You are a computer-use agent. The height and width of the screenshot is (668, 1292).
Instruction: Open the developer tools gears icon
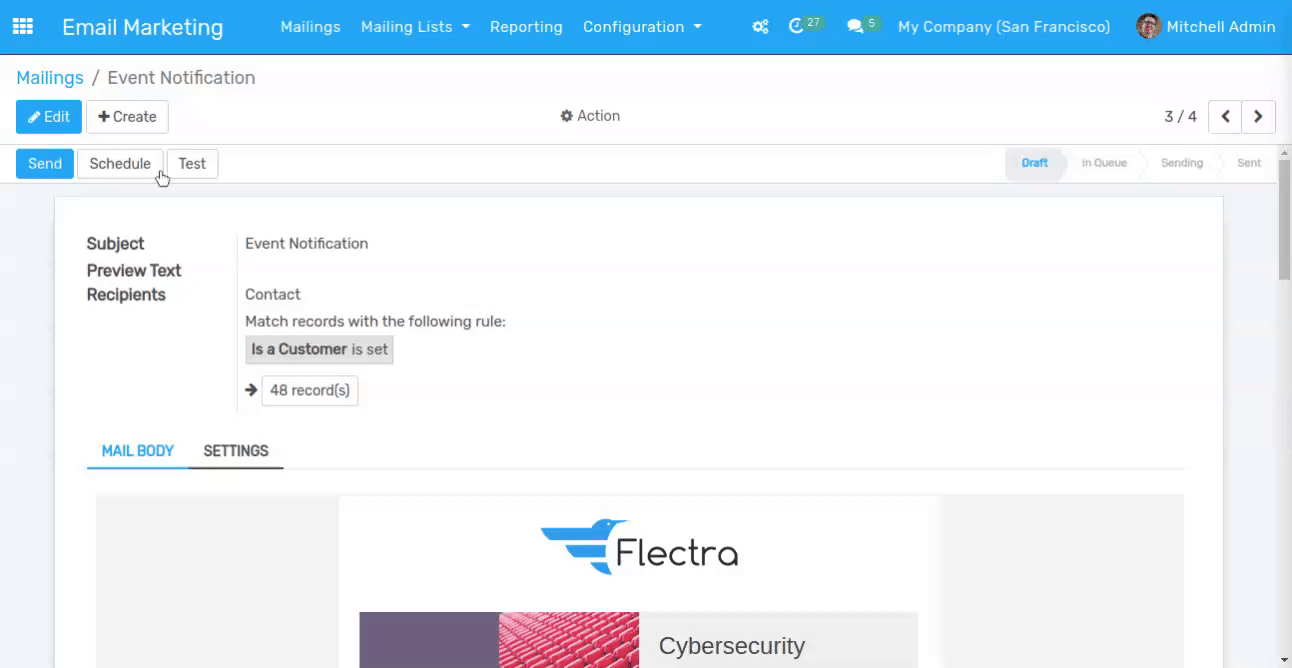(760, 27)
